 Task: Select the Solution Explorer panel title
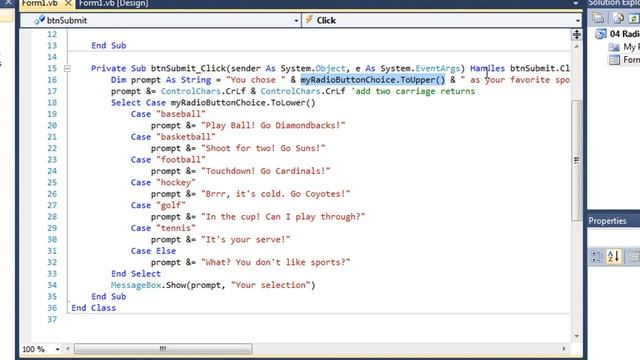coord(614,3)
